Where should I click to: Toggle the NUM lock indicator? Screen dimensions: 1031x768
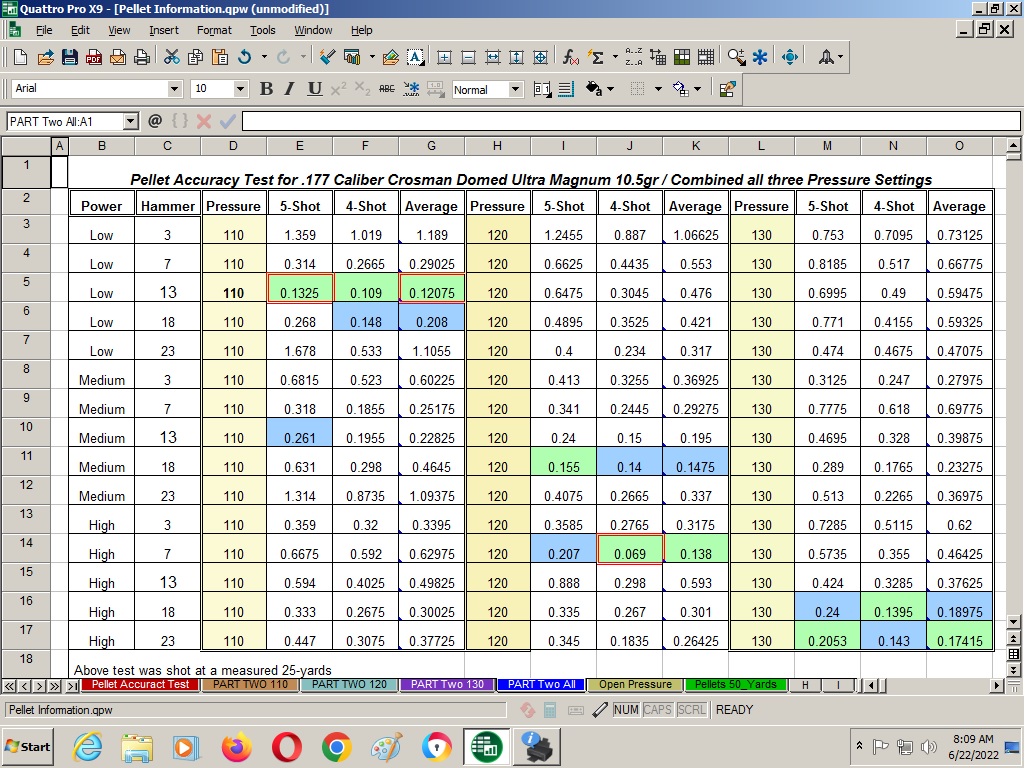(625, 709)
